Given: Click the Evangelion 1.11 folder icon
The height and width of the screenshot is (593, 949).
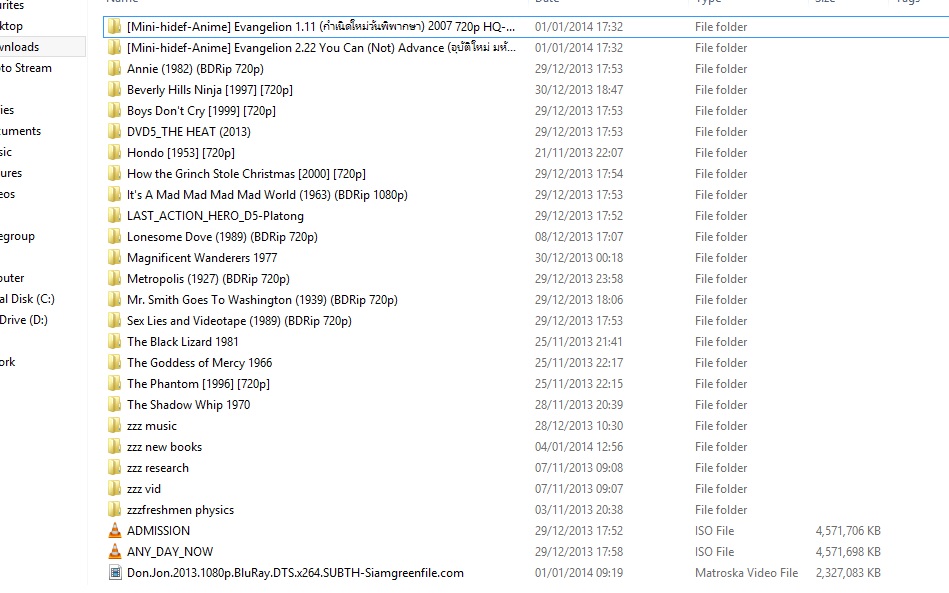Looking at the screenshot, I should tap(114, 27).
